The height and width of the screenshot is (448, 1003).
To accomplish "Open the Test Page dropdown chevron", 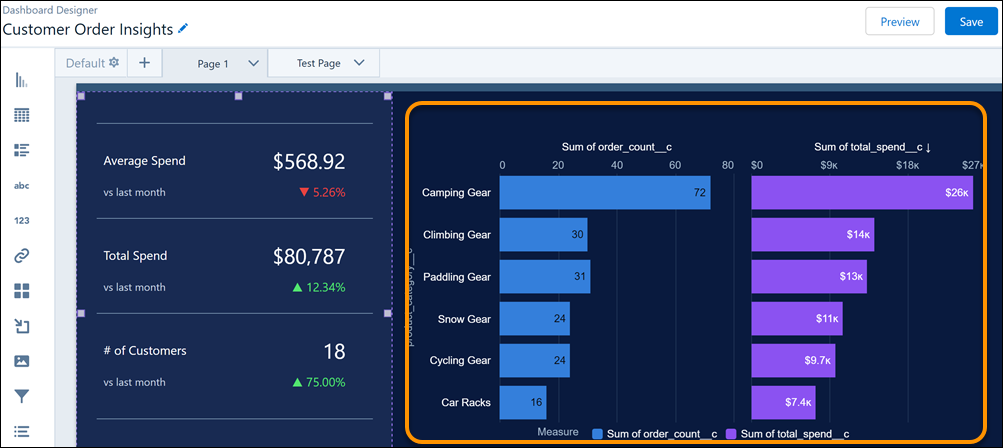I will [x=359, y=63].
